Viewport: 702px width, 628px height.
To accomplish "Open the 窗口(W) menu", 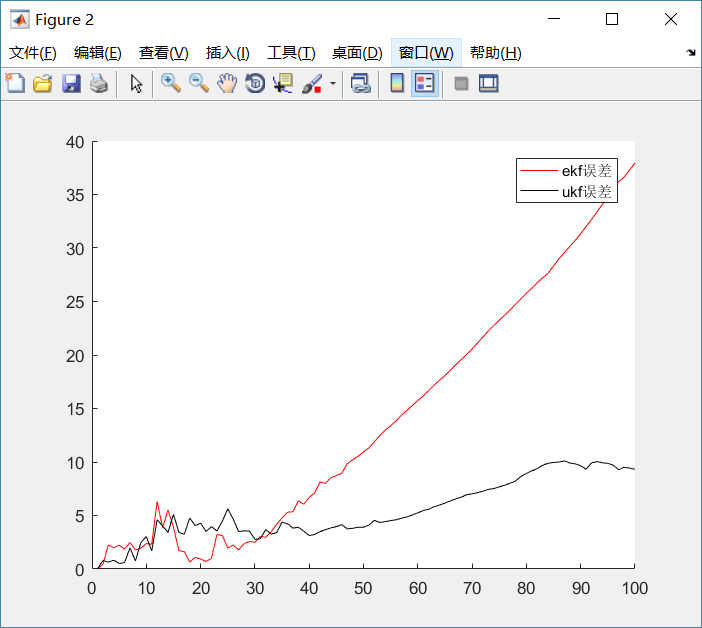I will click(x=426, y=53).
